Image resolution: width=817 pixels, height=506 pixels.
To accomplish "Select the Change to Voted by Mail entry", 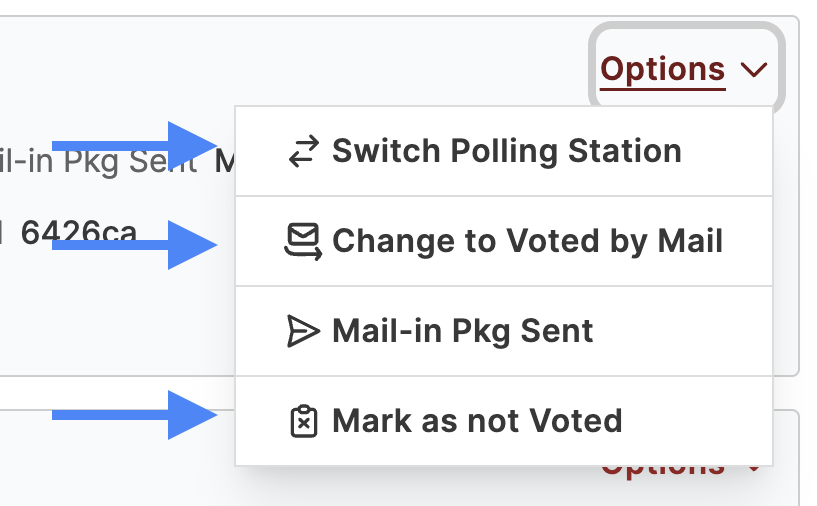I will point(504,241).
